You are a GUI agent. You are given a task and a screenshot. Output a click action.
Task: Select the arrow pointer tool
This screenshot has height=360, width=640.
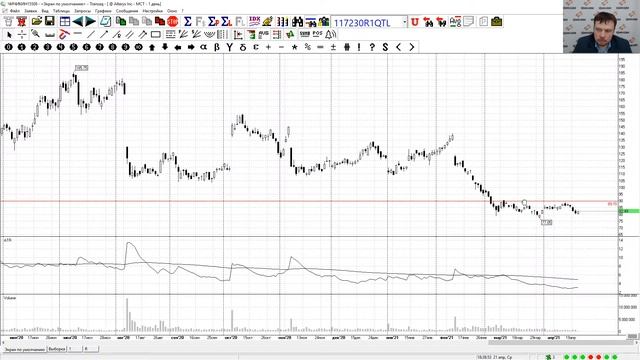(x=9, y=35)
